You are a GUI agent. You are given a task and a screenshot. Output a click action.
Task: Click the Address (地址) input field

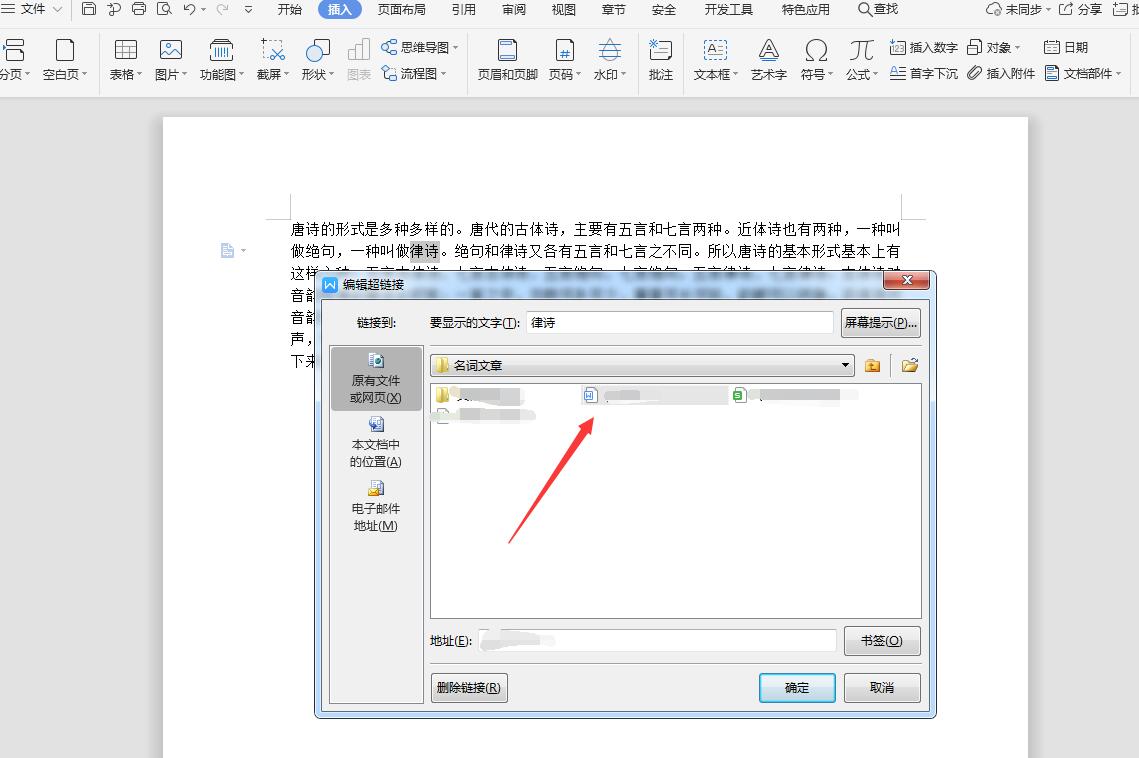point(658,641)
